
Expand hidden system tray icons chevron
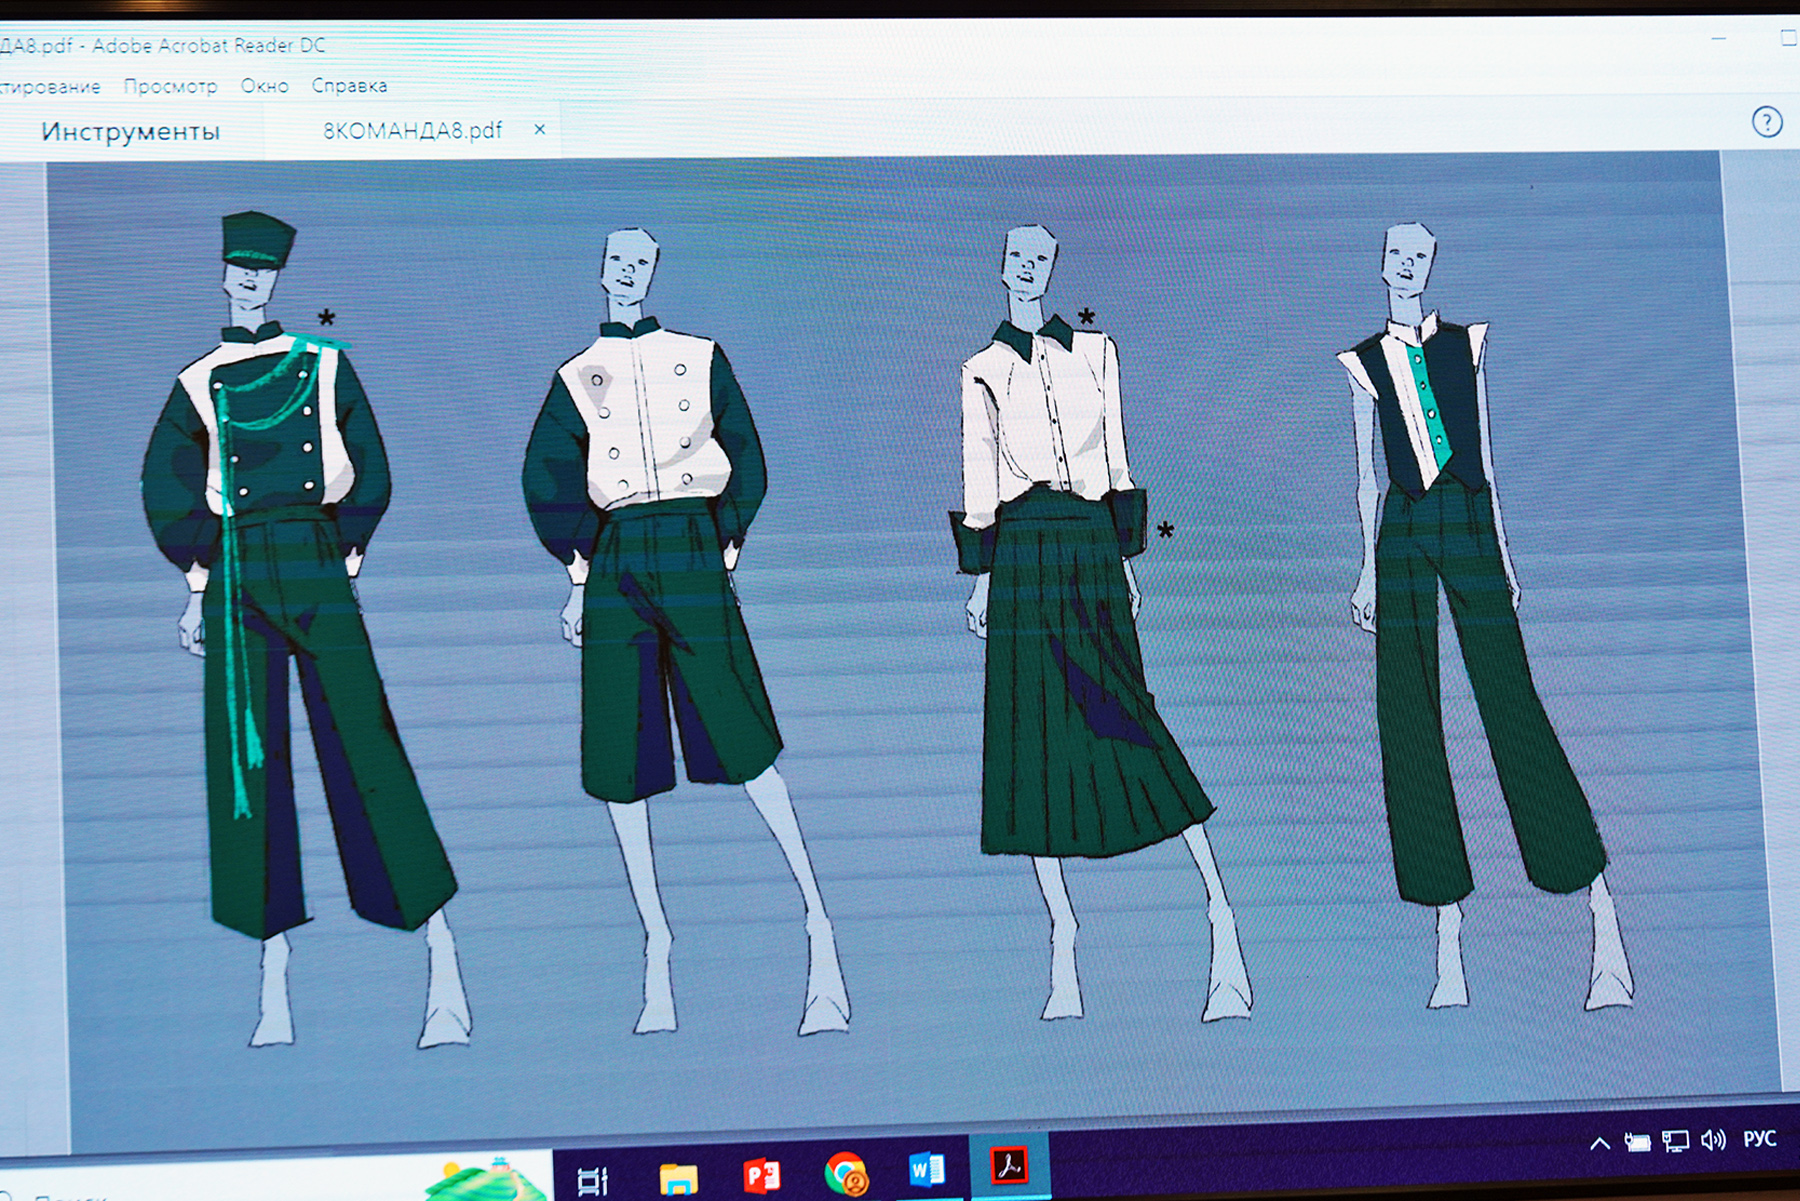(x=1599, y=1143)
